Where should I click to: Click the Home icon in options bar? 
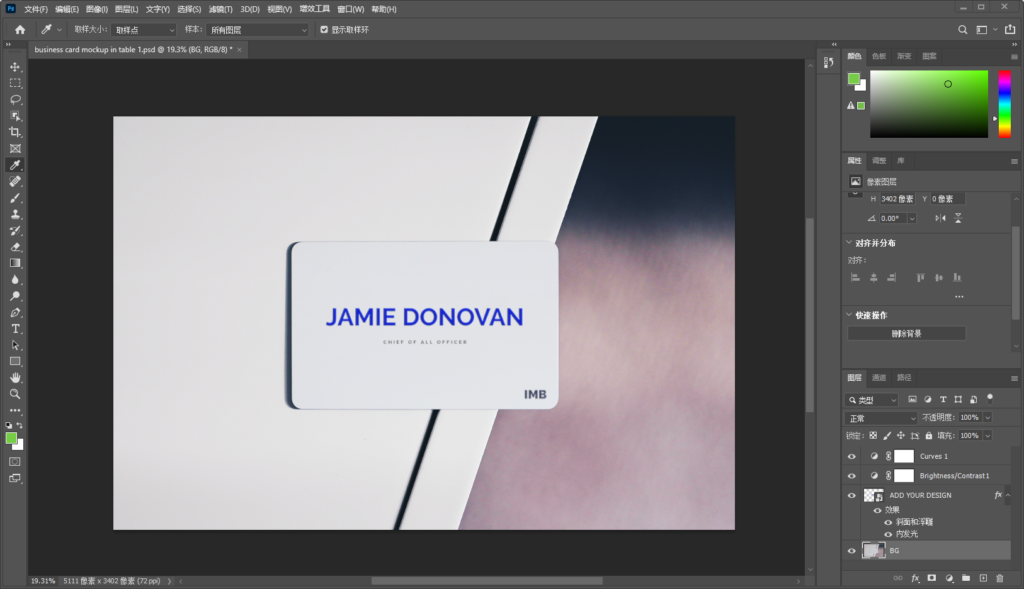[20, 29]
